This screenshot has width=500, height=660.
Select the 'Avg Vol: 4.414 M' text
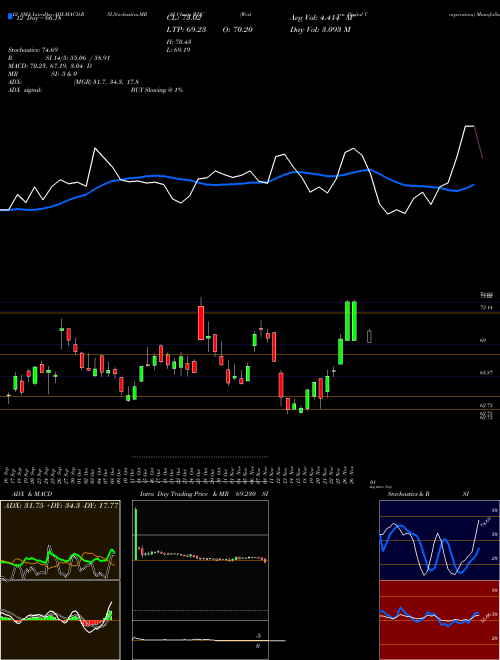click(x=320, y=18)
